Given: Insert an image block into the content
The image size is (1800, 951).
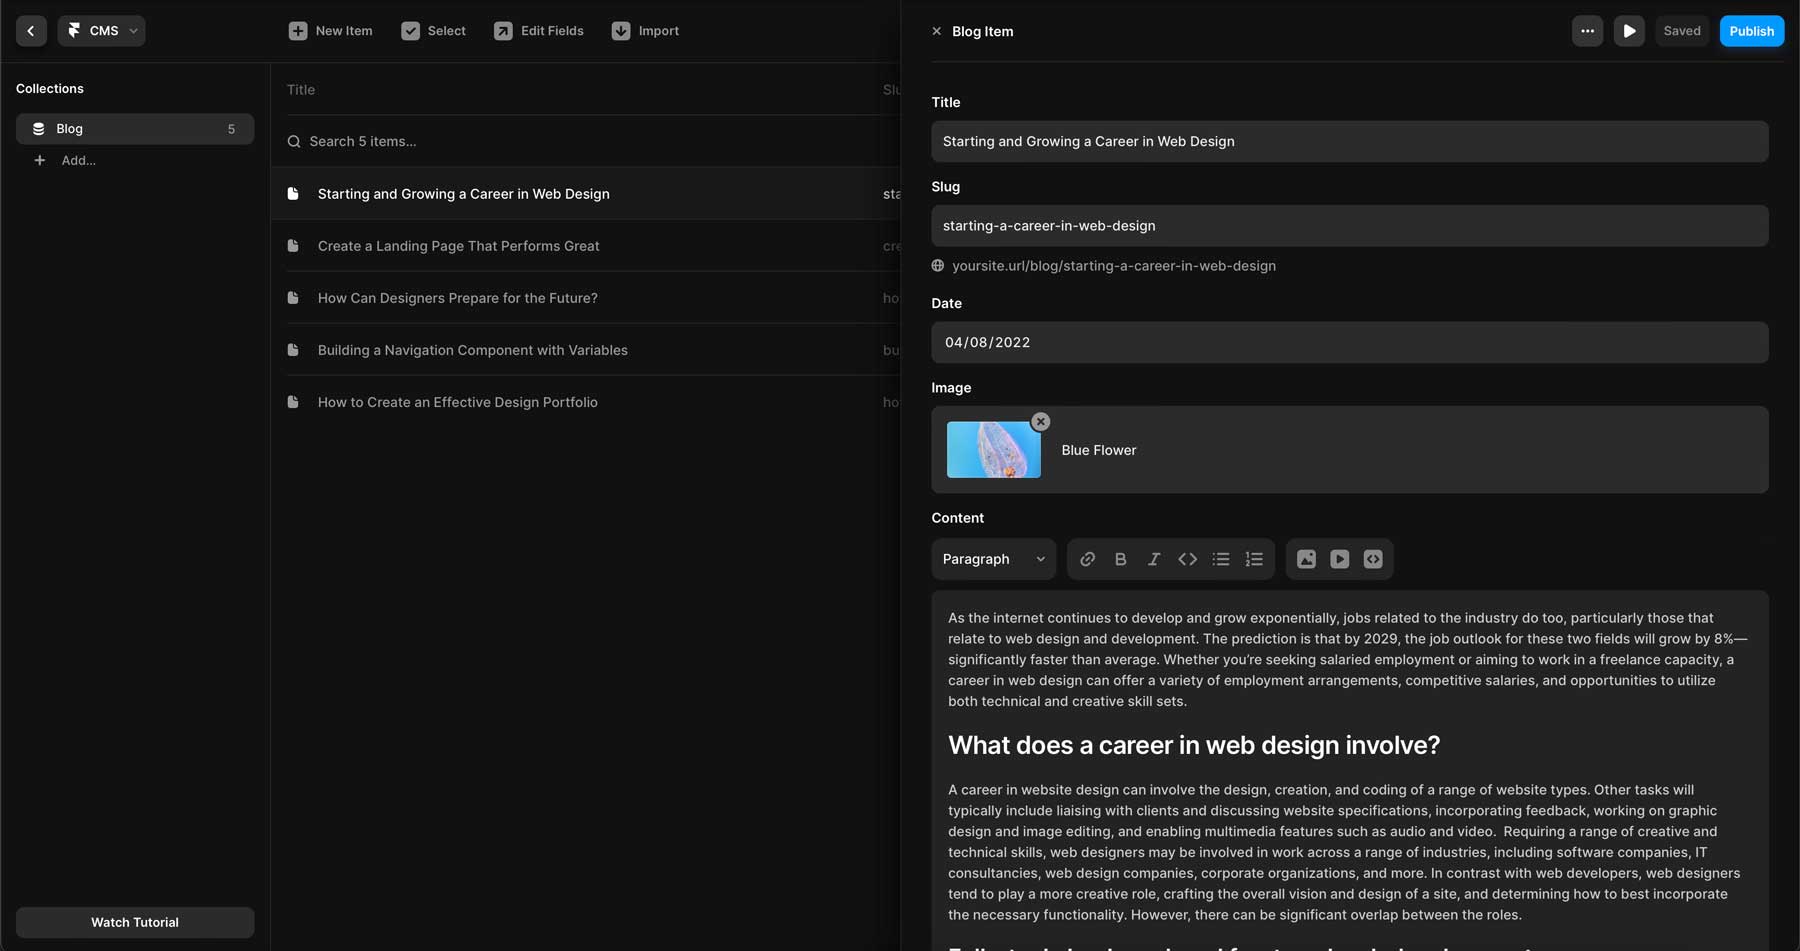Looking at the screenshot, I should (x=1306, y=559).
